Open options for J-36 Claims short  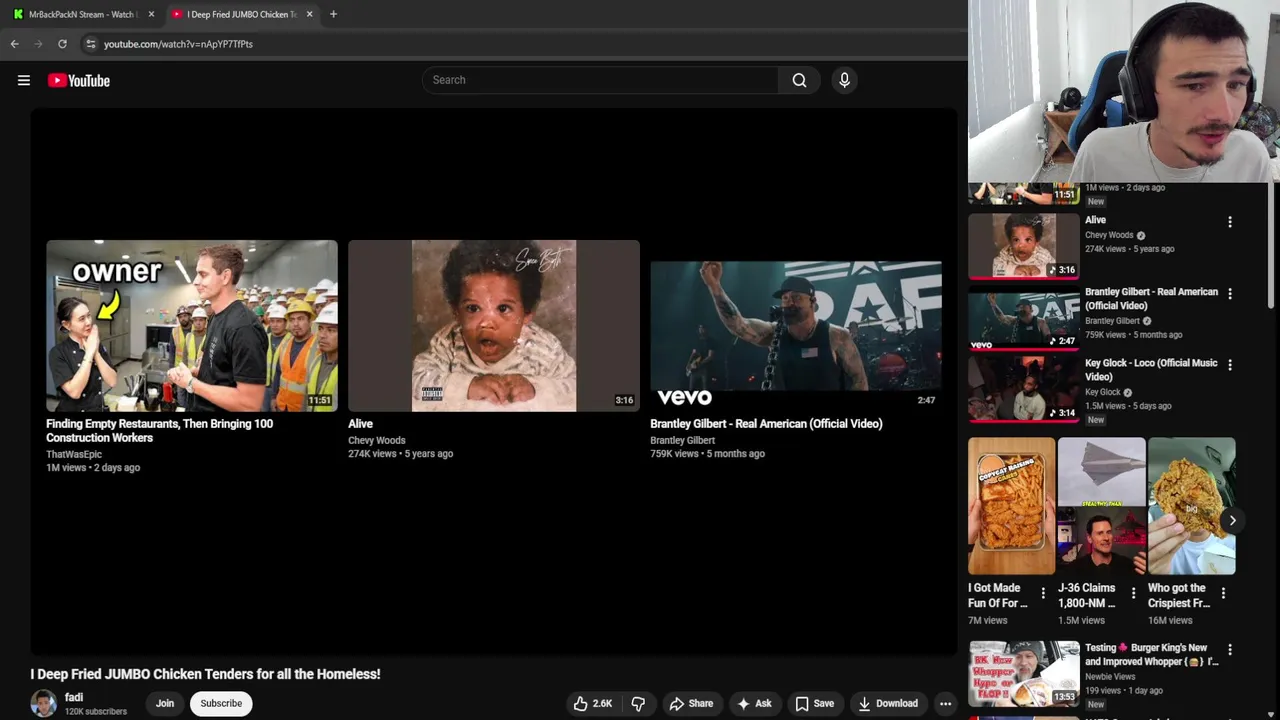pyautogui.click(x=1133, y=593)
